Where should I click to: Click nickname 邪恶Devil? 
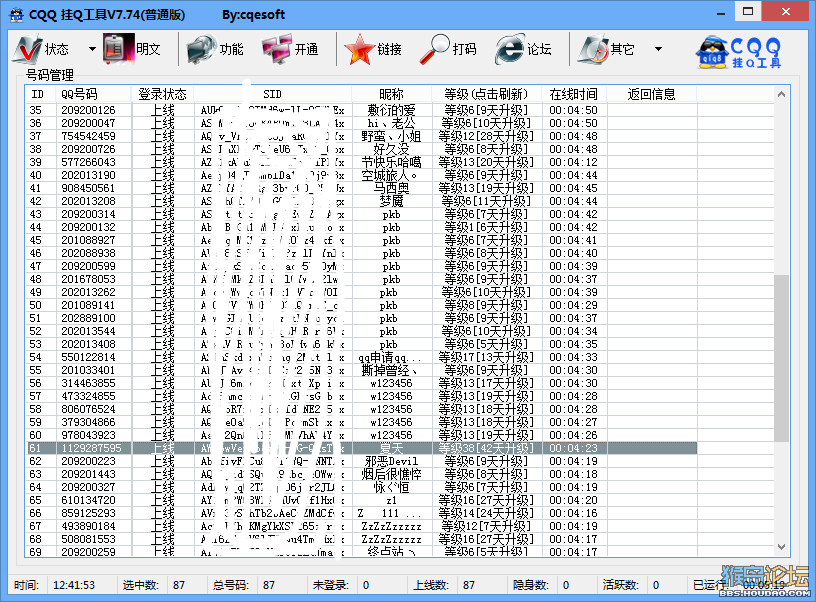tap(391, 462)
